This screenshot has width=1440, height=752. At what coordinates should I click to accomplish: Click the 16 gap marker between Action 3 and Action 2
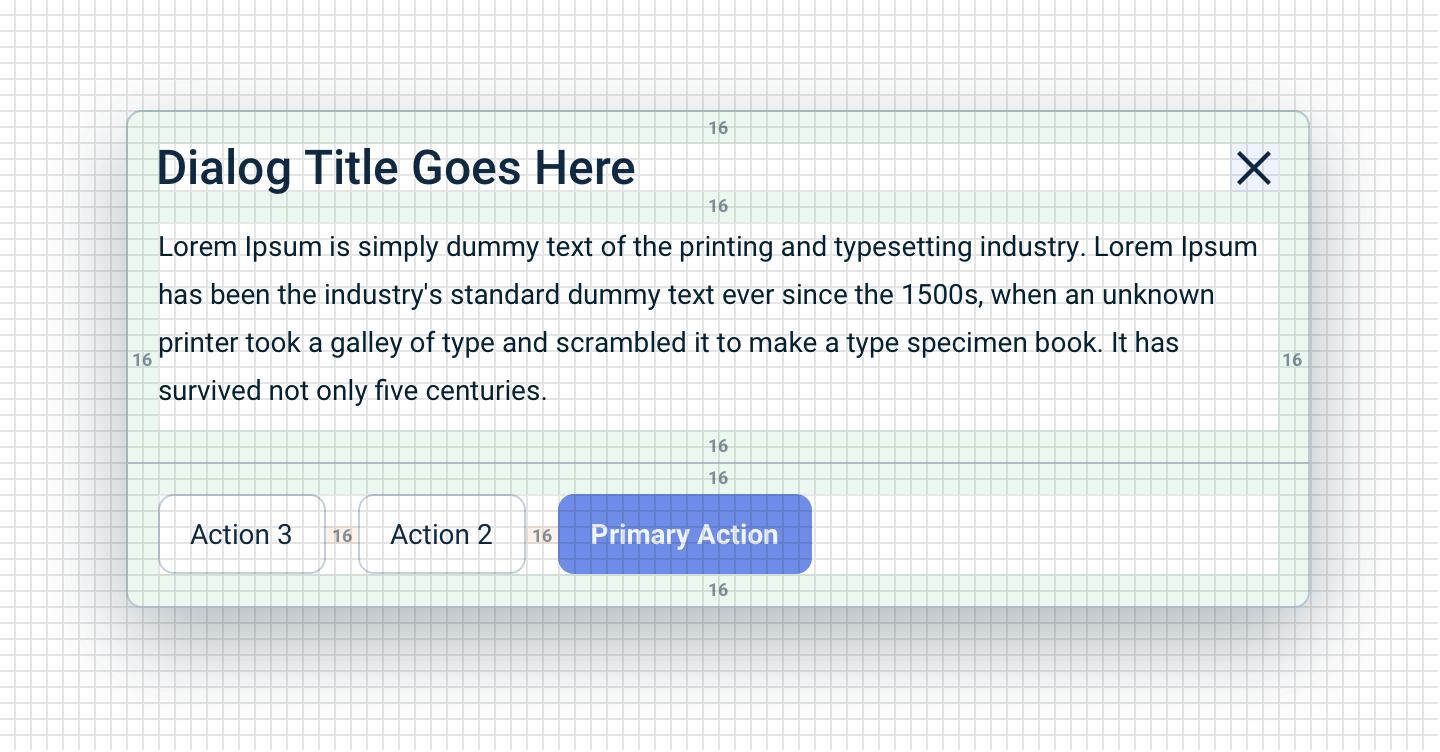[x=342, y=535]
